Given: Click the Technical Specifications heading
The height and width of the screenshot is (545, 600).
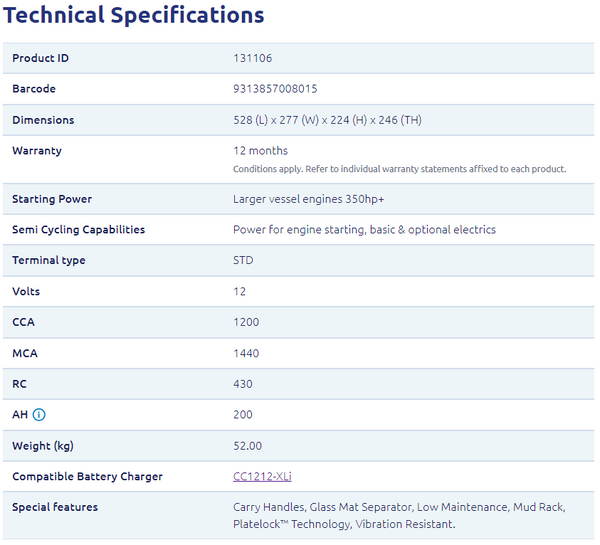Looking at the screenshot, I should click(134, 16).
